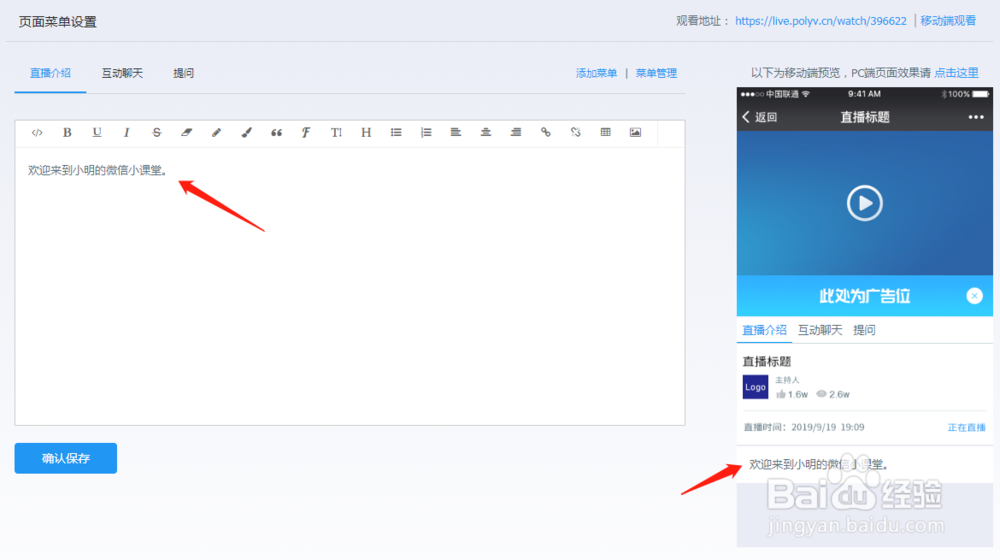Apply bold formatting

67,133
